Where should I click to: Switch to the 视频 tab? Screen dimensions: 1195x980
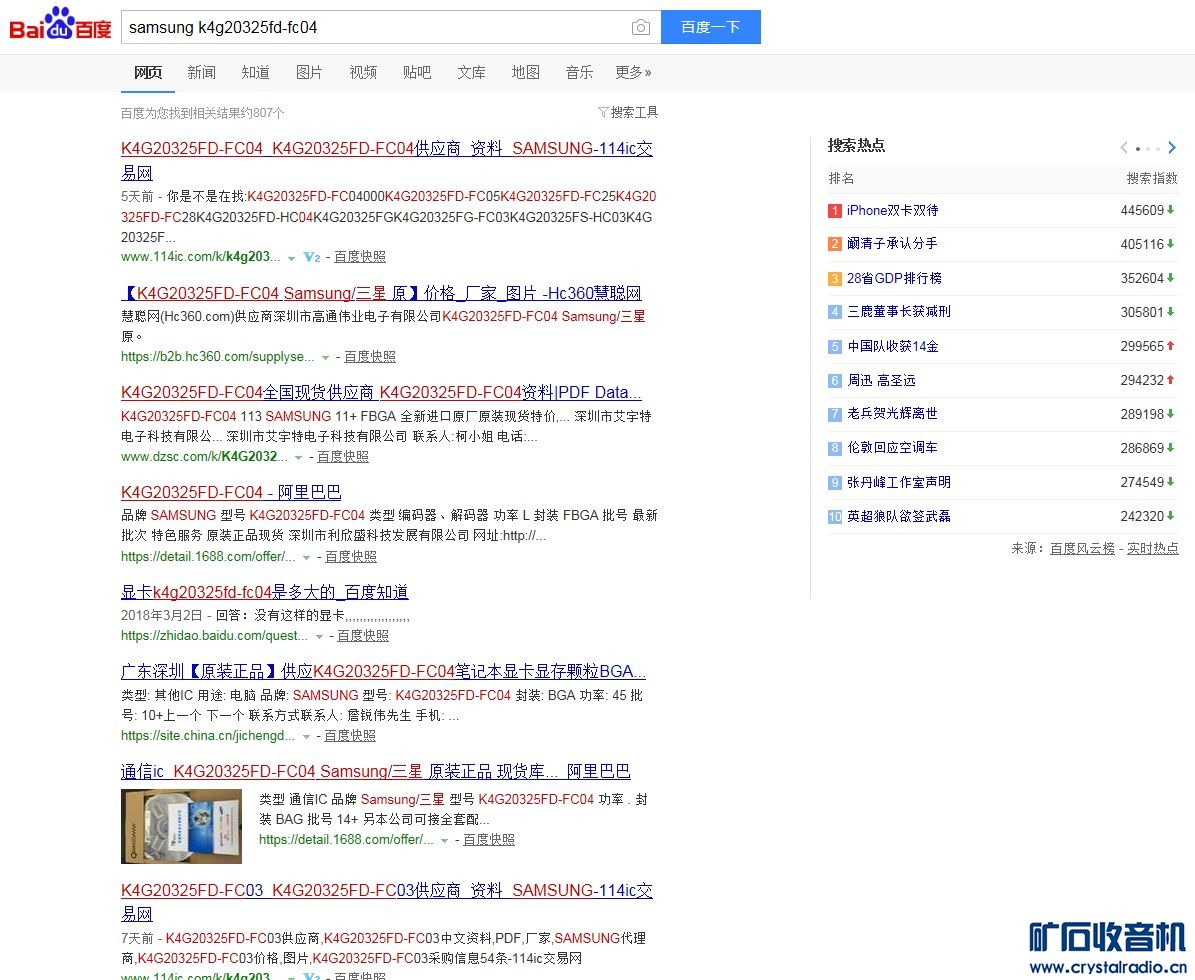pos(363,72)
